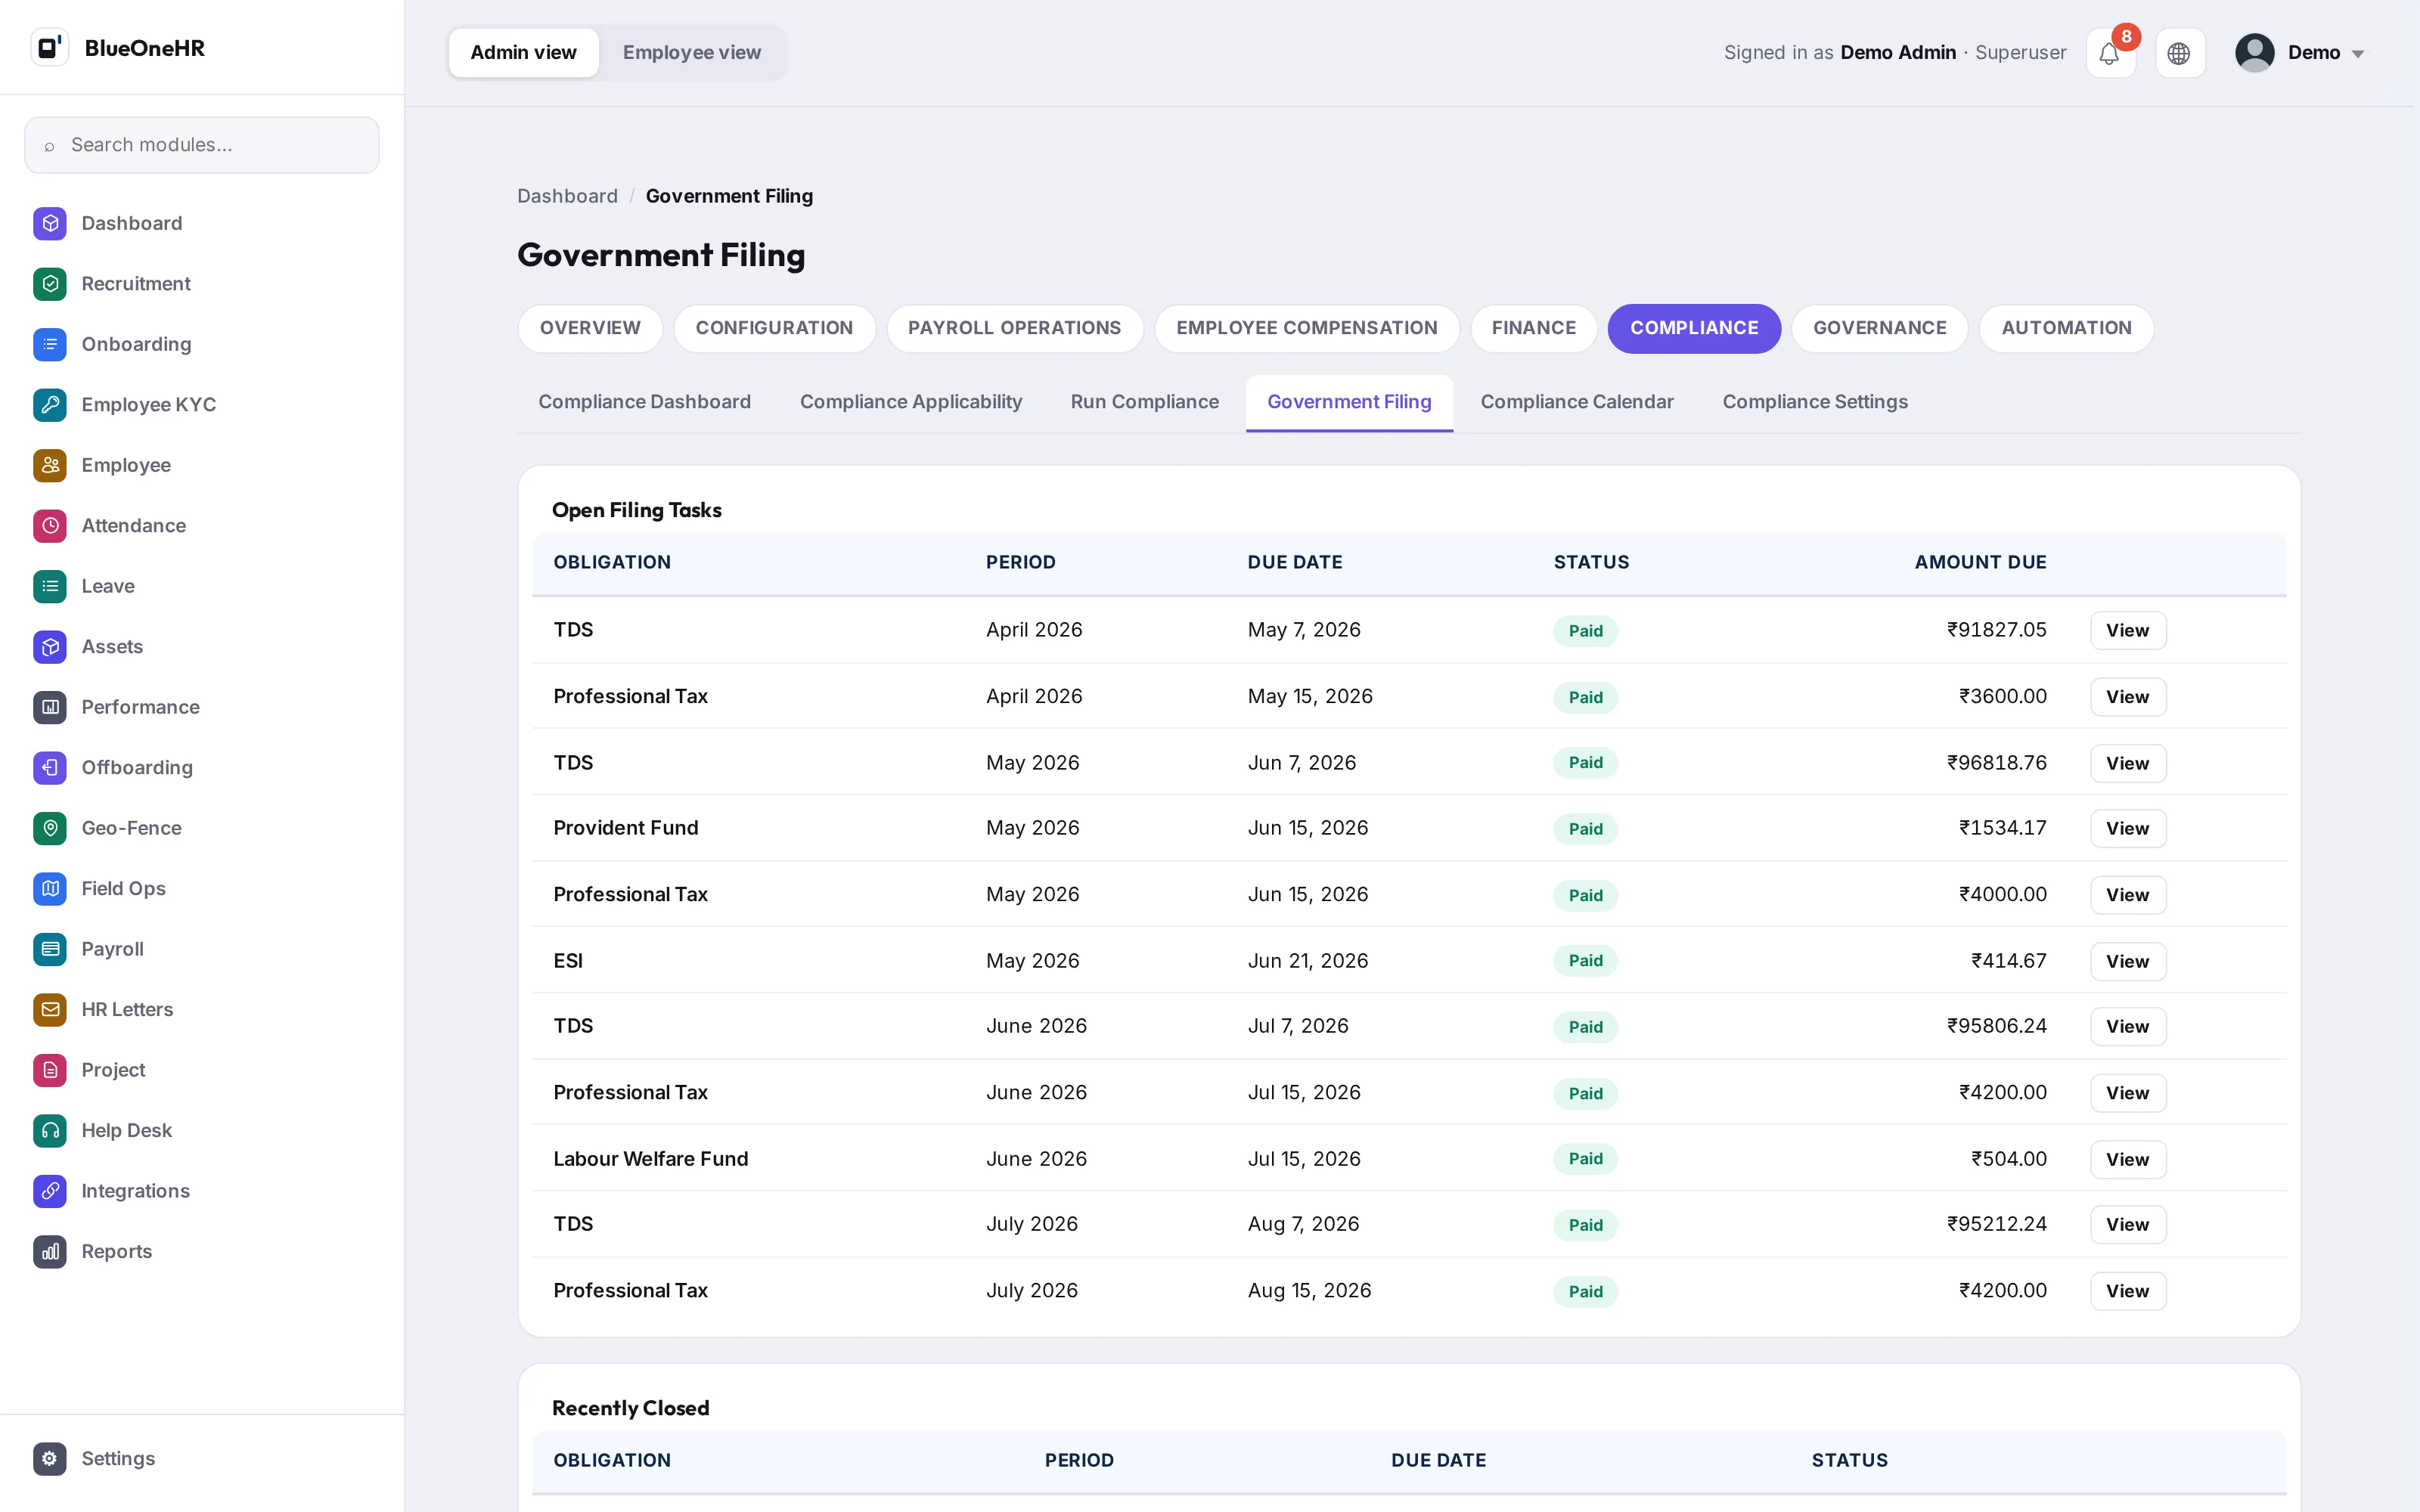Screen dimensions: 2420x1512
Task: Open the Settings gear icon
Action: point(50,1459)
